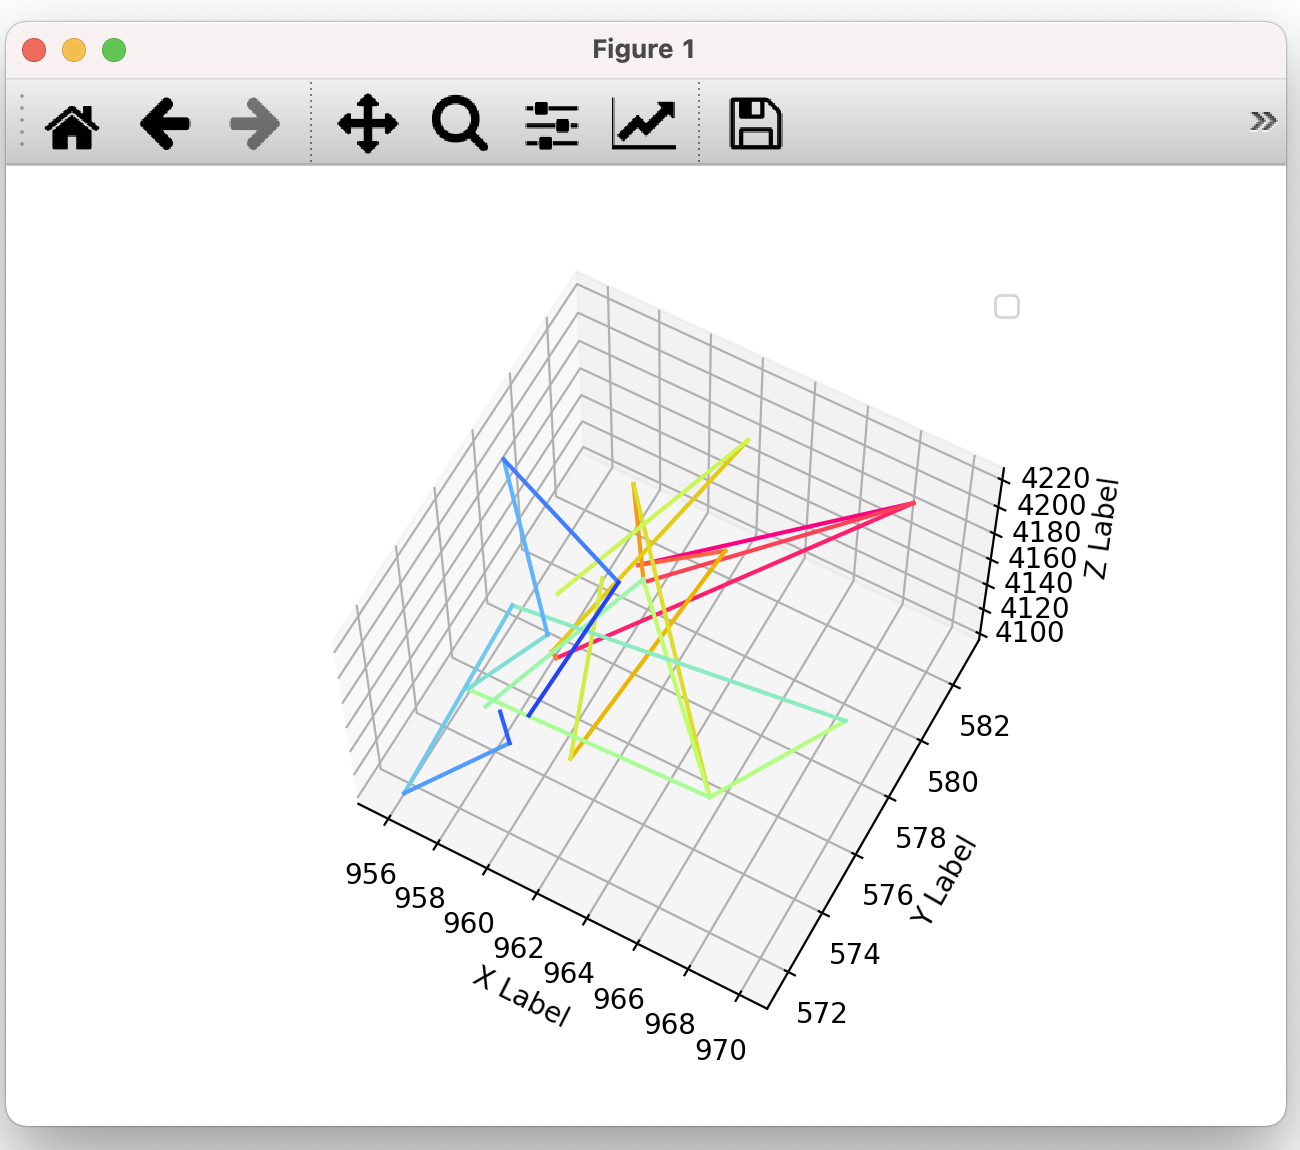
Task: Click the X axis tick value 966
Action: click(619, 998)
